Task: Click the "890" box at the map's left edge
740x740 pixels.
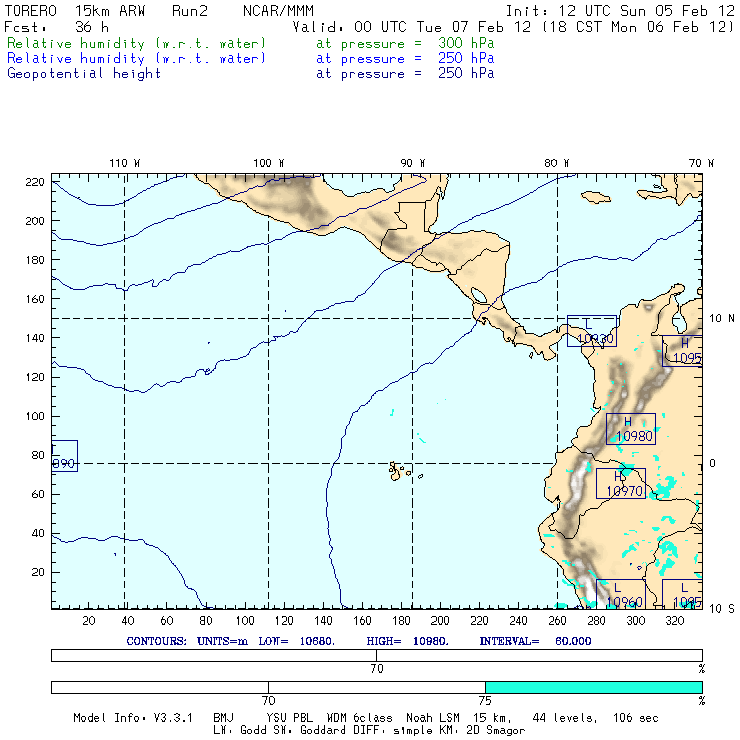Action: pyautogui.click(x=65, y=456)
